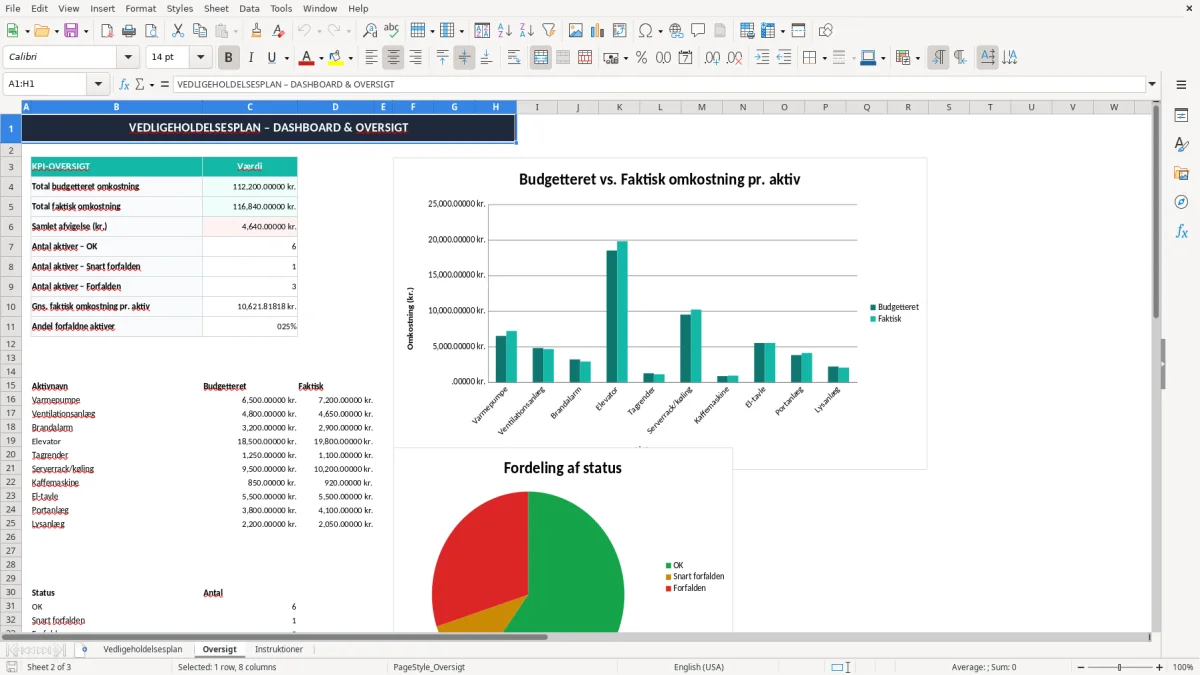The image size is (1200, 675).
Task: Apply the red font color swatch
Action: point(306,58)
